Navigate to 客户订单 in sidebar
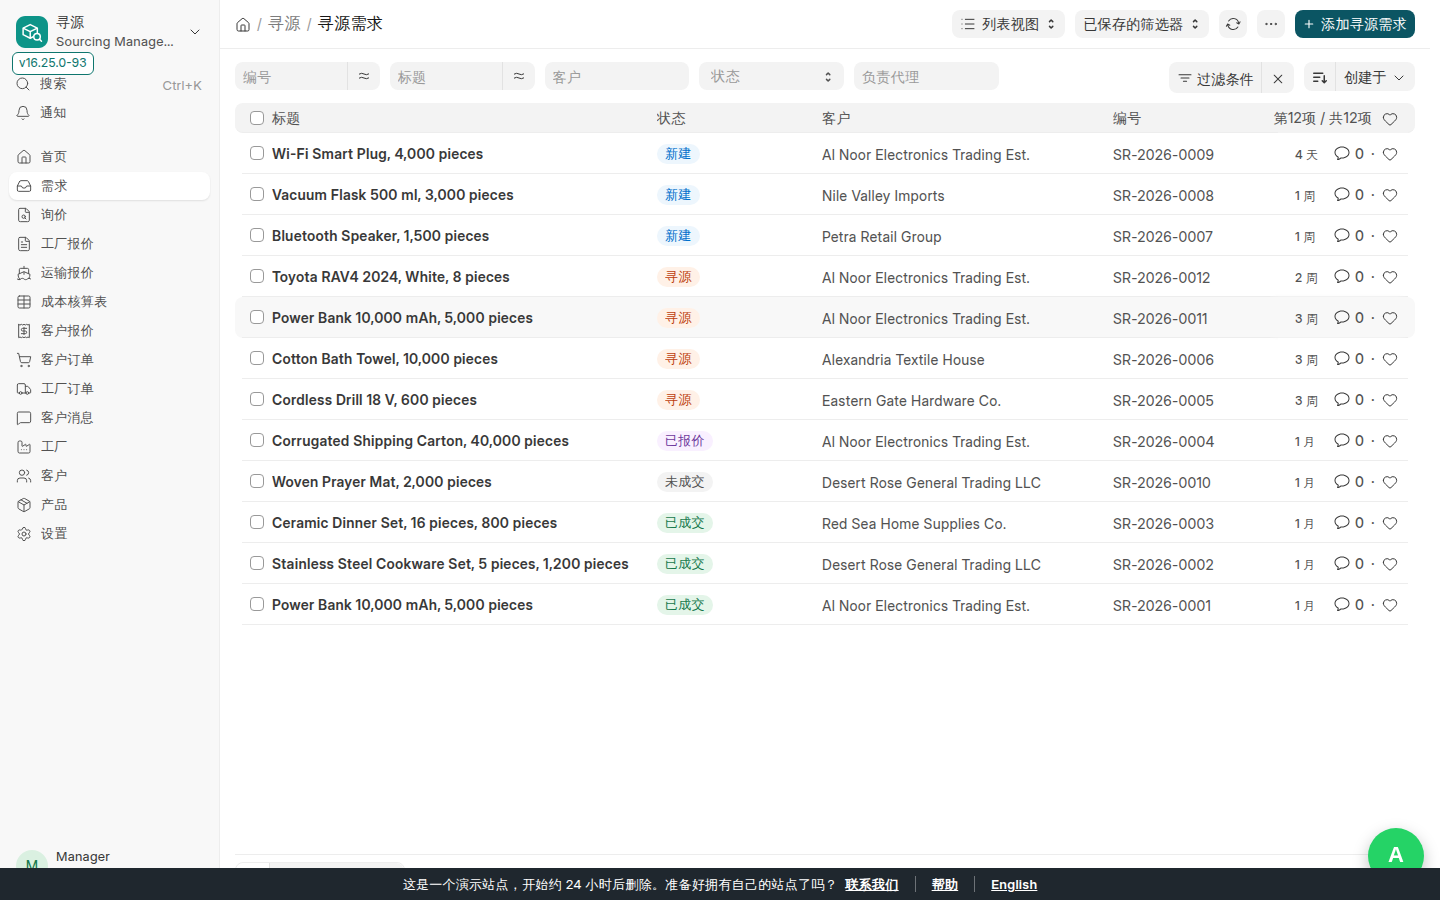This screenshot has height=900, width=1440. pos(110,360)
